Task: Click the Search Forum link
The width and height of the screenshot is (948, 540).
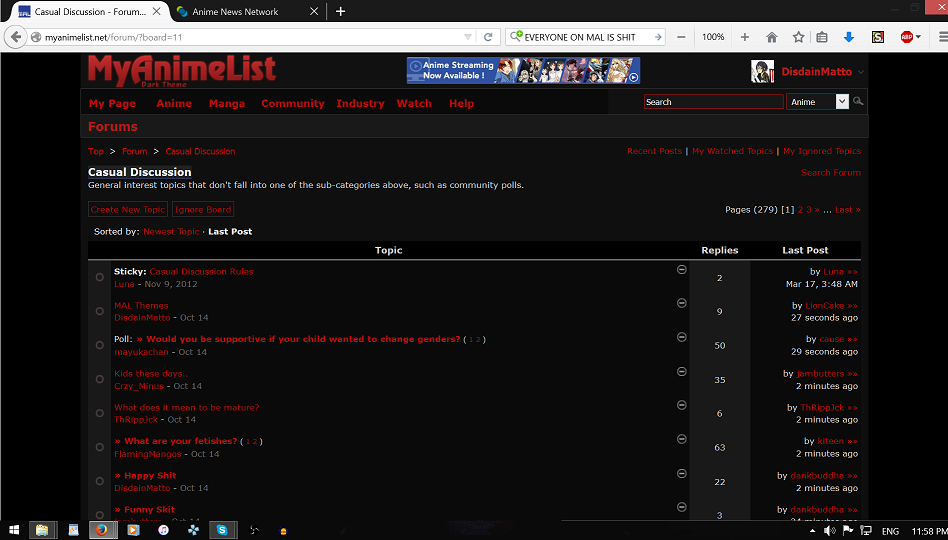Action: click(831, 172)
